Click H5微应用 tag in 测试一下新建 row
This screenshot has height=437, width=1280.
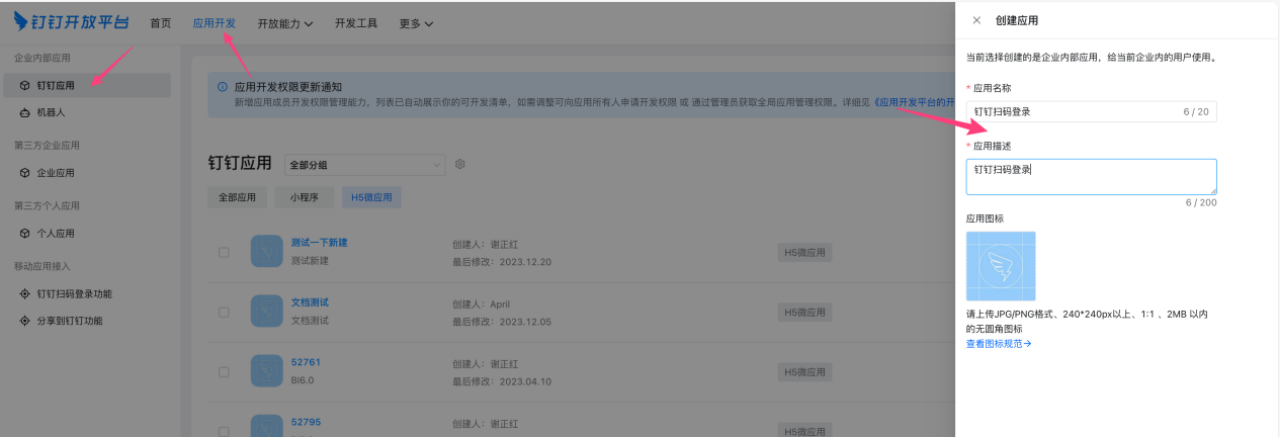tap(805, 253)
